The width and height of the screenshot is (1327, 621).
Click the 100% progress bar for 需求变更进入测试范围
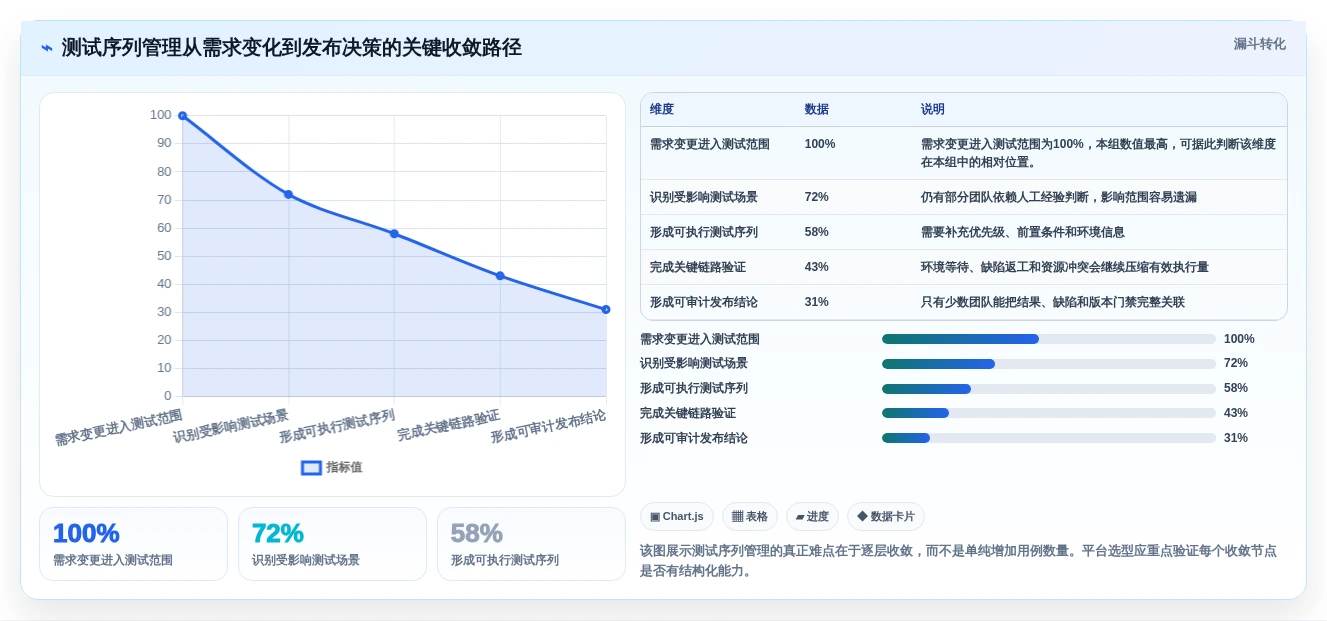click(x=1049, y=339)
